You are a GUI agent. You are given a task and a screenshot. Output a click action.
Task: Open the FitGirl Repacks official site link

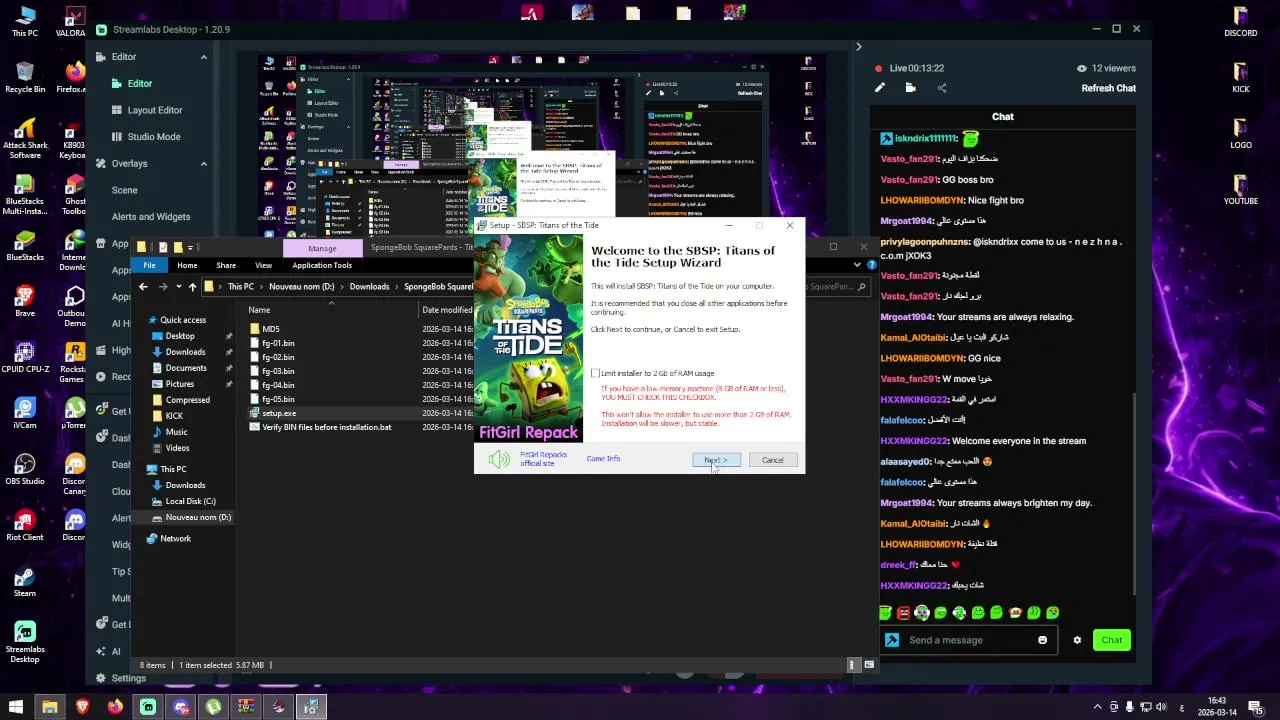pos(543,459)
